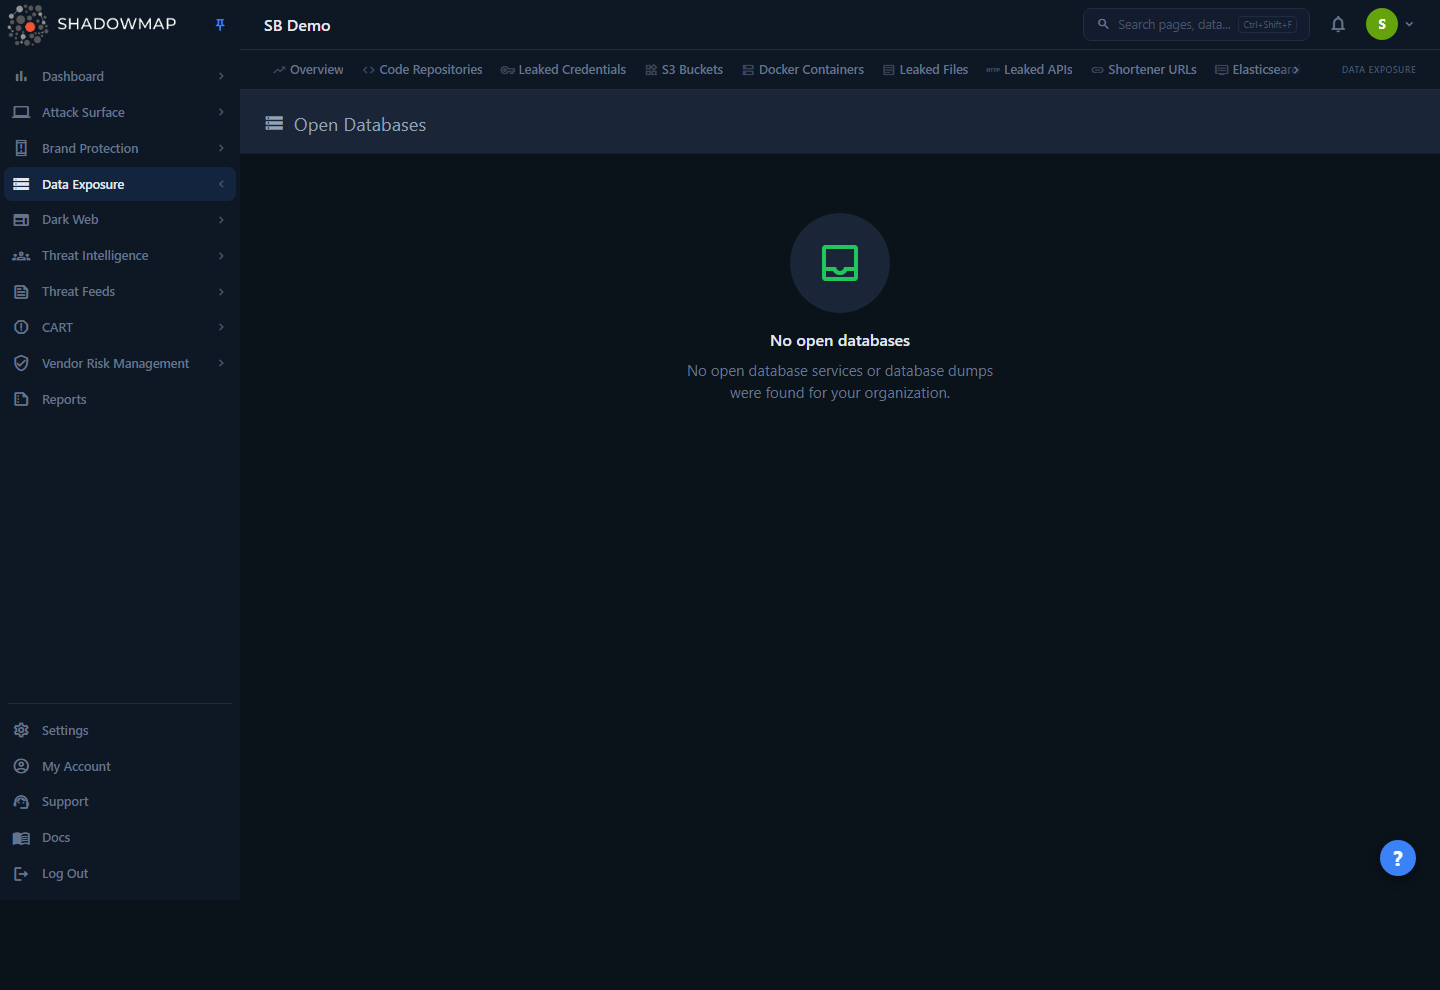
Task: Open the Docker Containers tab
Action: pos(803,70)
